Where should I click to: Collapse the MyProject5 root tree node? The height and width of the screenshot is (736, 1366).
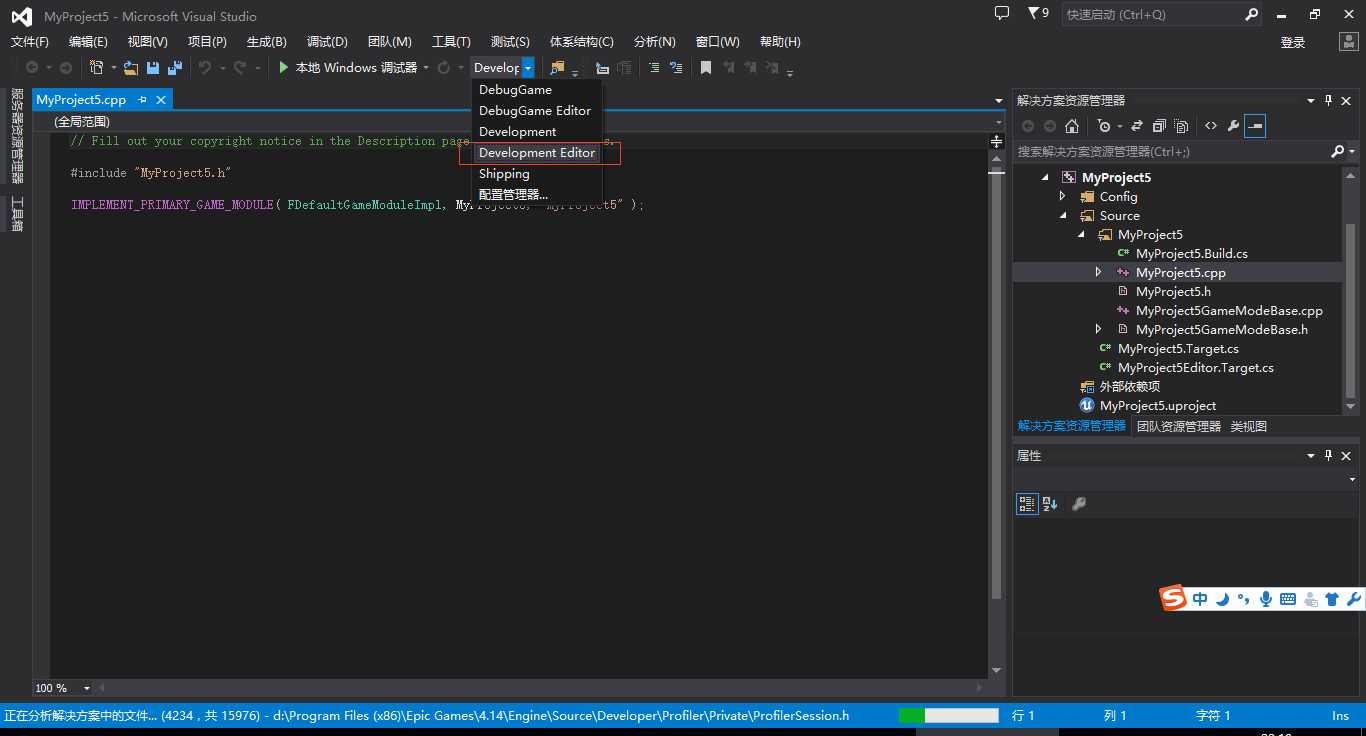coord(1045,177)
